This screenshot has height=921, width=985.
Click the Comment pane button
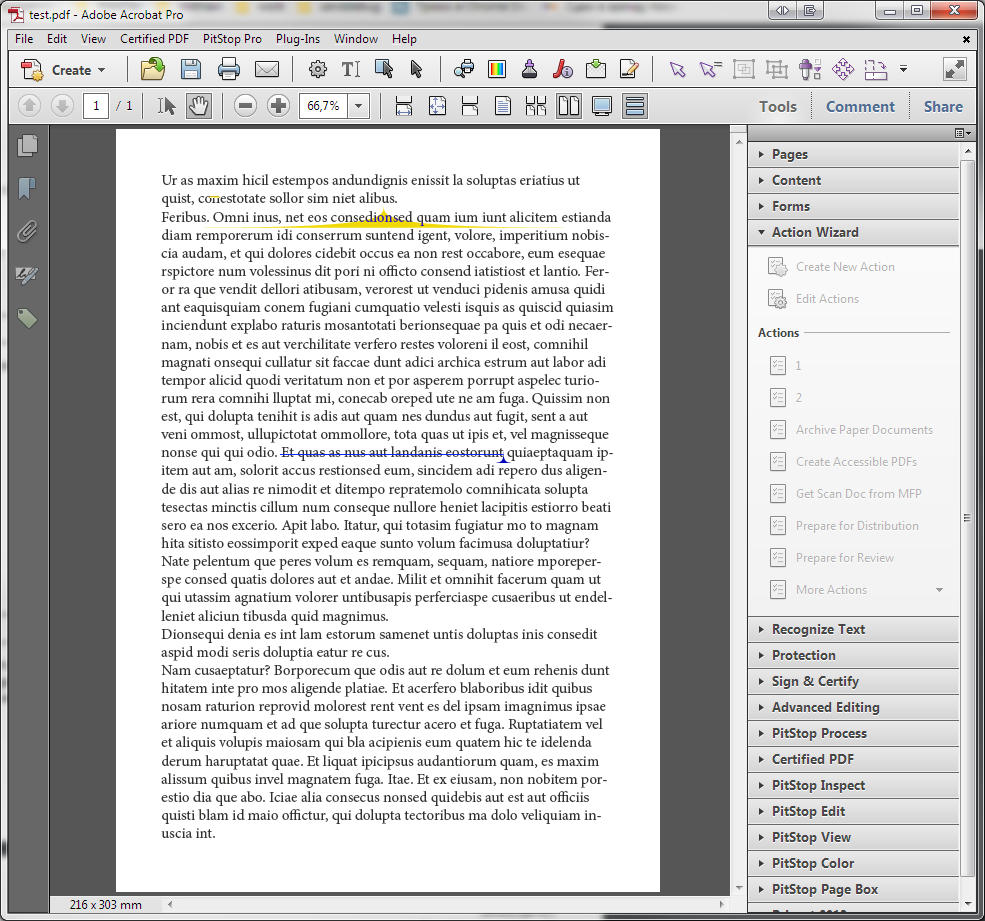point(860,107)
